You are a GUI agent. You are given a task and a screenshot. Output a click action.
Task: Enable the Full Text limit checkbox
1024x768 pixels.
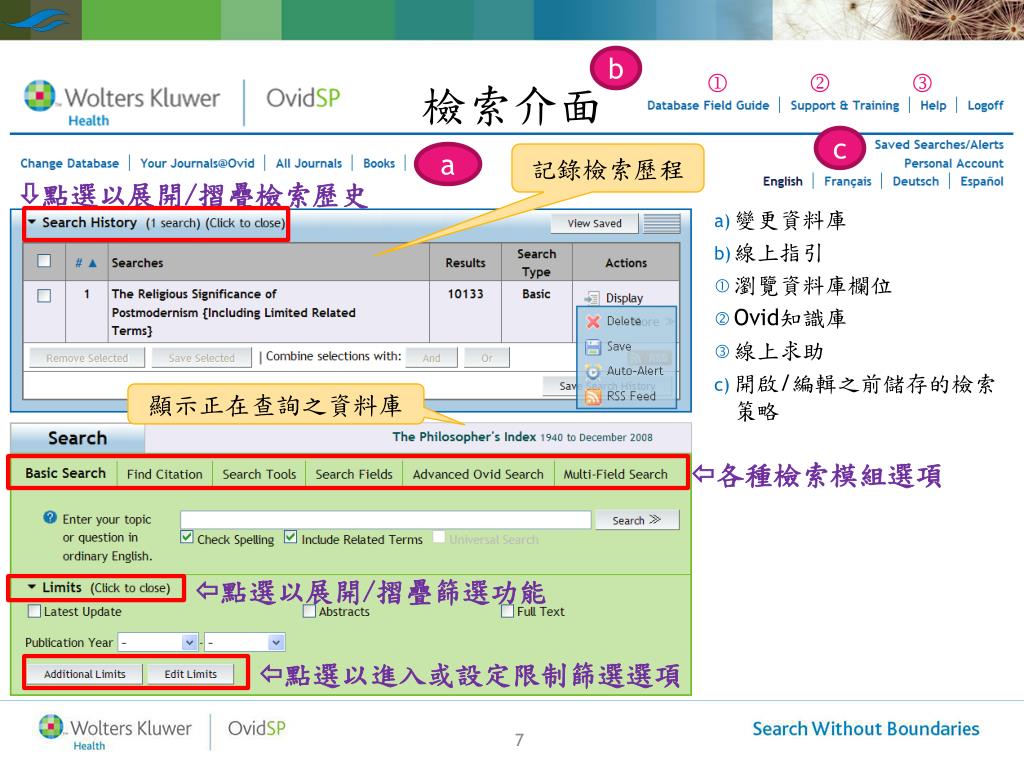[507, 611]
